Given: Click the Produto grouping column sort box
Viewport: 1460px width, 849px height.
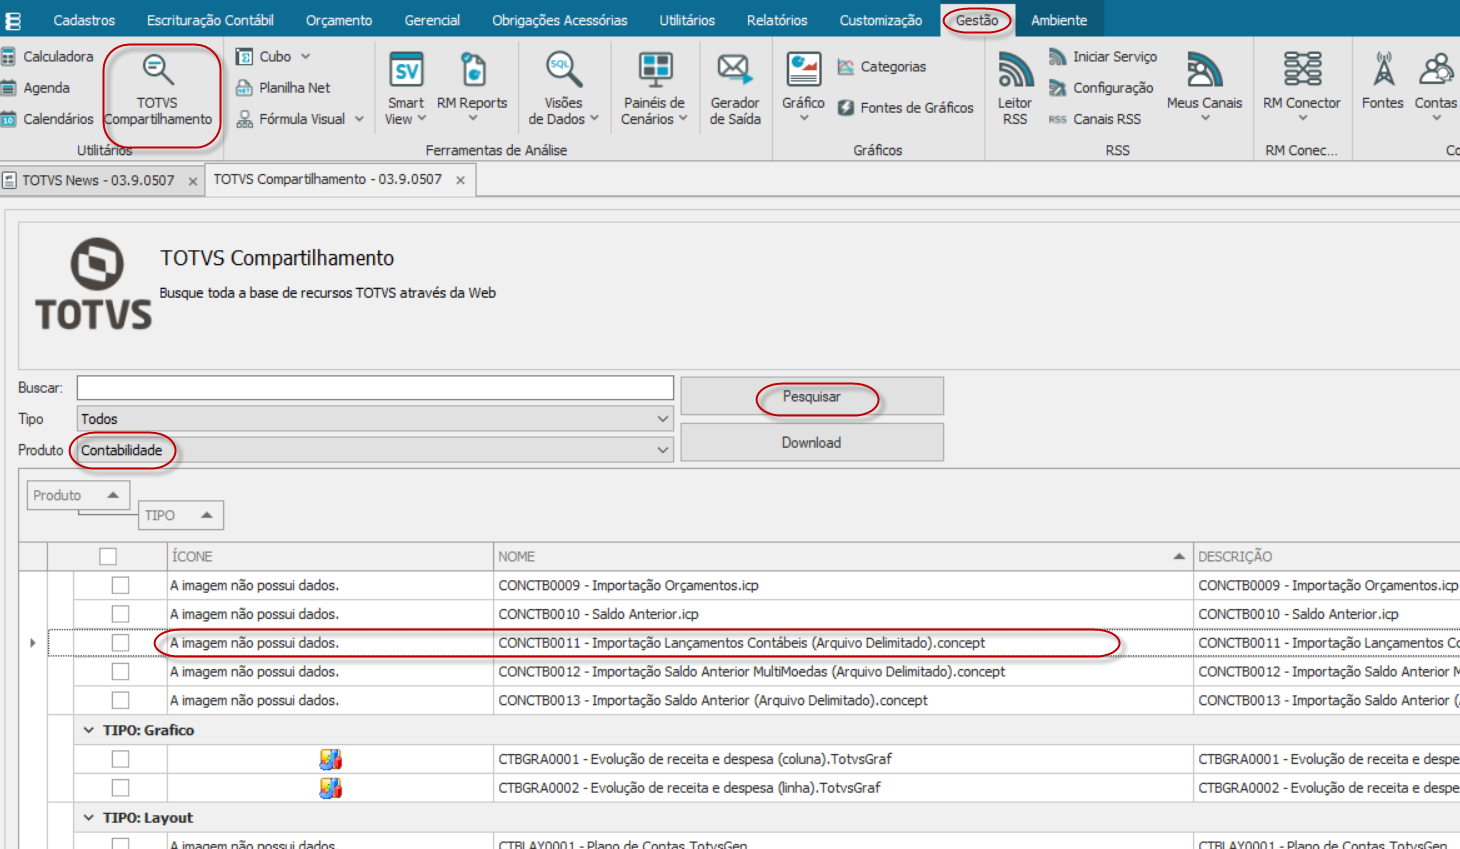Looking at the screenshot, I should tap(78, 495).
